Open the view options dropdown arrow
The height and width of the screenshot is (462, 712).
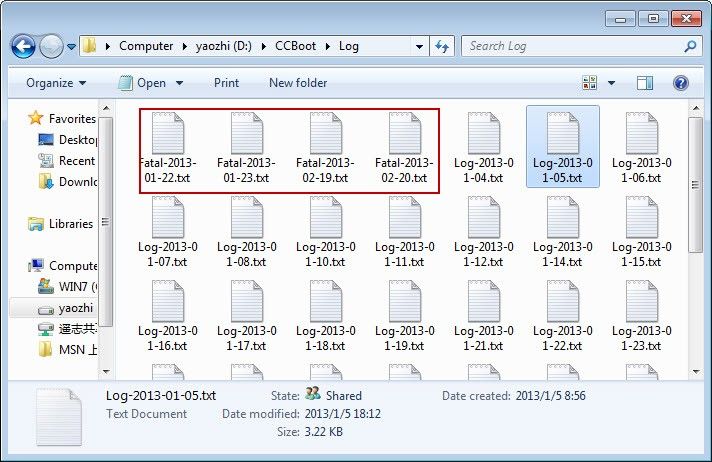pos(611,83)
